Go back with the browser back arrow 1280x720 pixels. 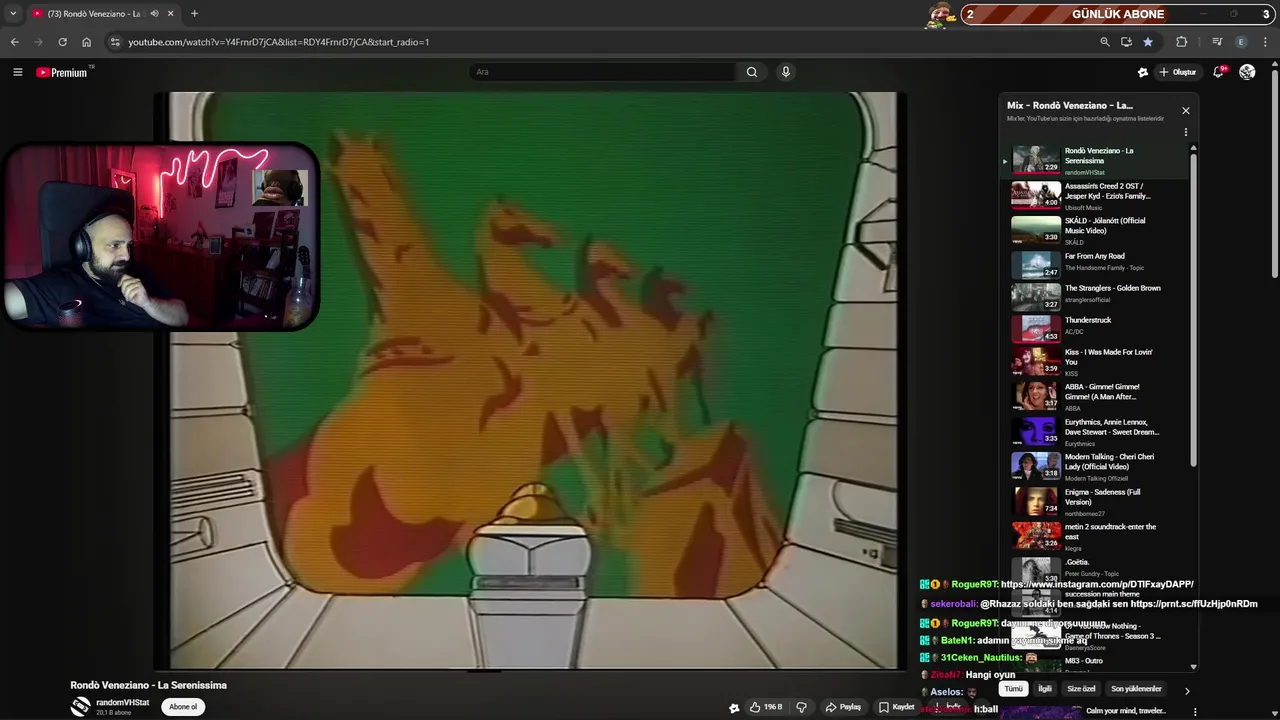[x=14, y=42]
